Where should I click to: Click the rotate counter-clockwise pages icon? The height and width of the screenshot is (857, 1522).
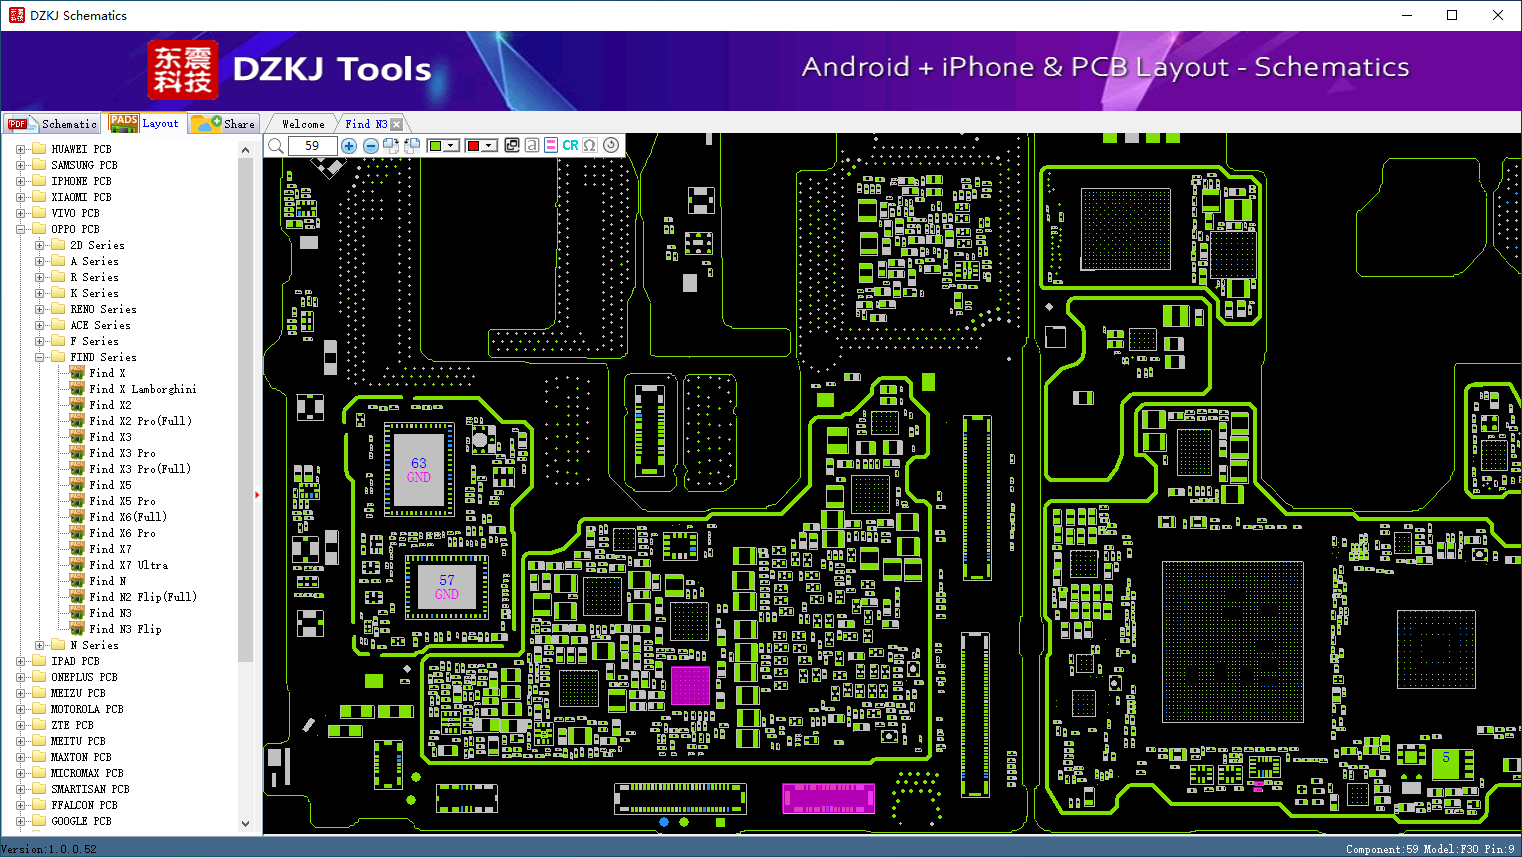(412, 146)
